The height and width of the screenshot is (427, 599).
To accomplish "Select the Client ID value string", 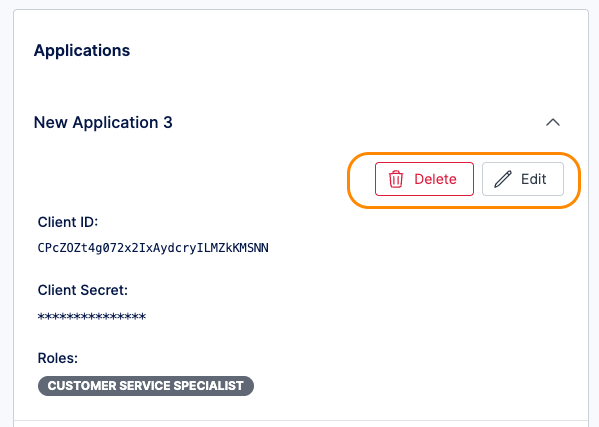I will point(153,248).
